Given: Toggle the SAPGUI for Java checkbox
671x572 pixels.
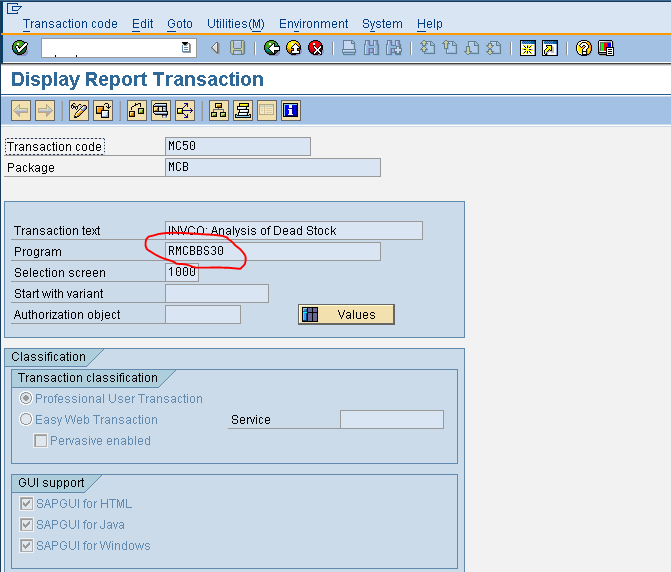Looking at the screenshot, I should pyautogui.click(x=27, y=525).
